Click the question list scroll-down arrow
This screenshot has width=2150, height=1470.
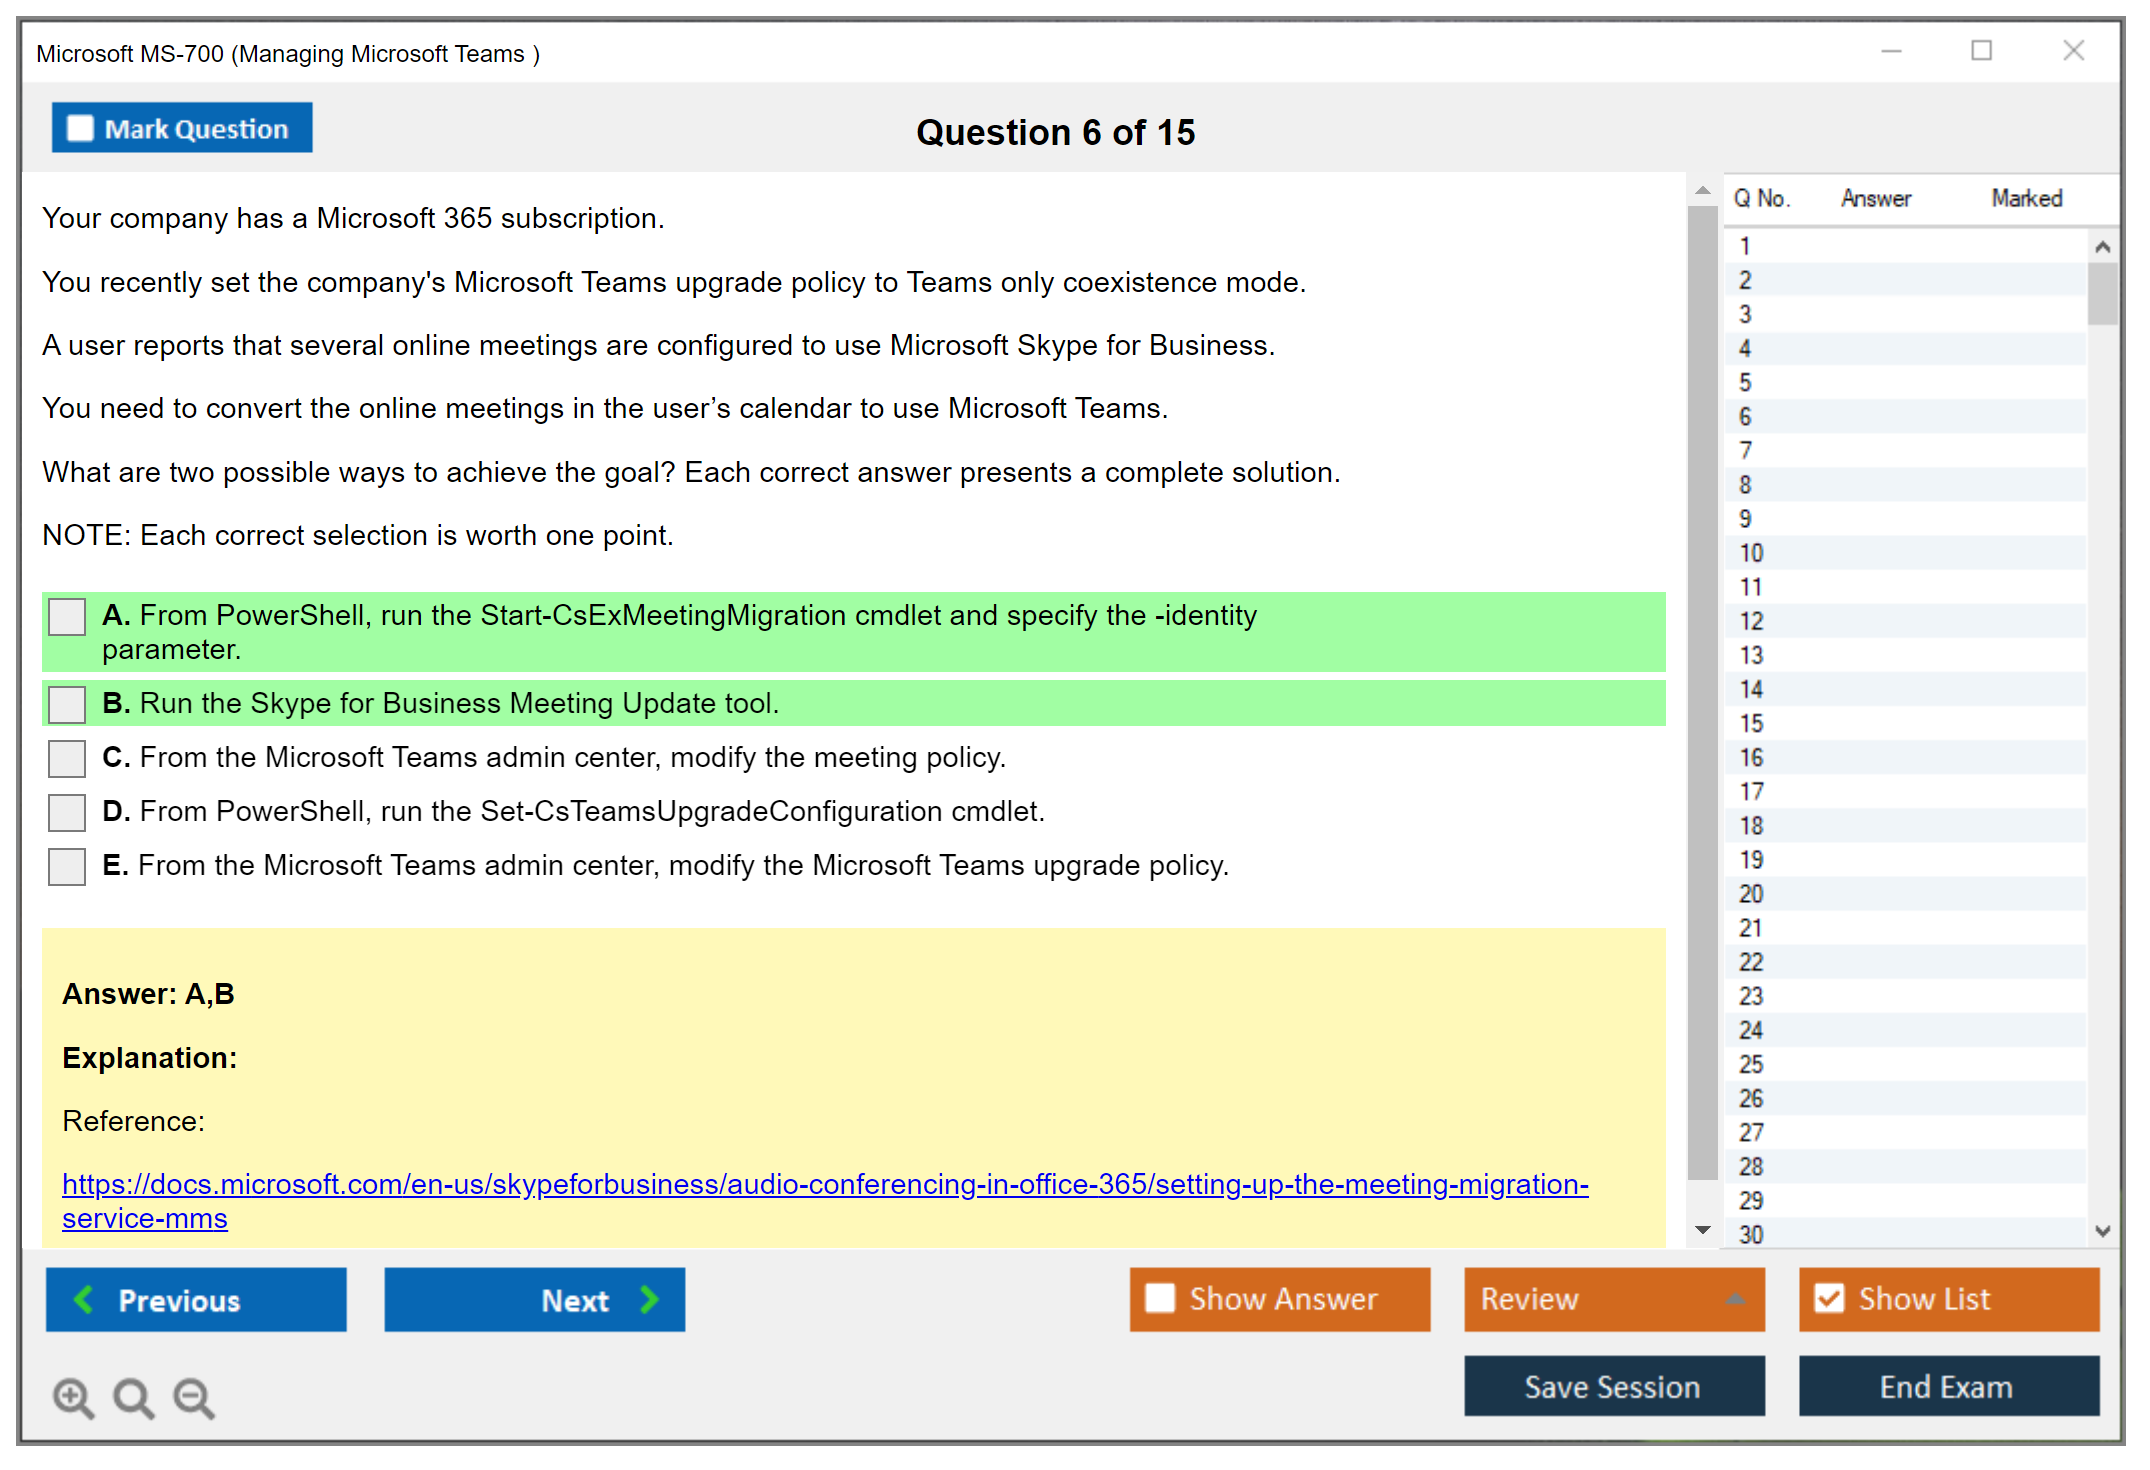pos(2102,1231)
